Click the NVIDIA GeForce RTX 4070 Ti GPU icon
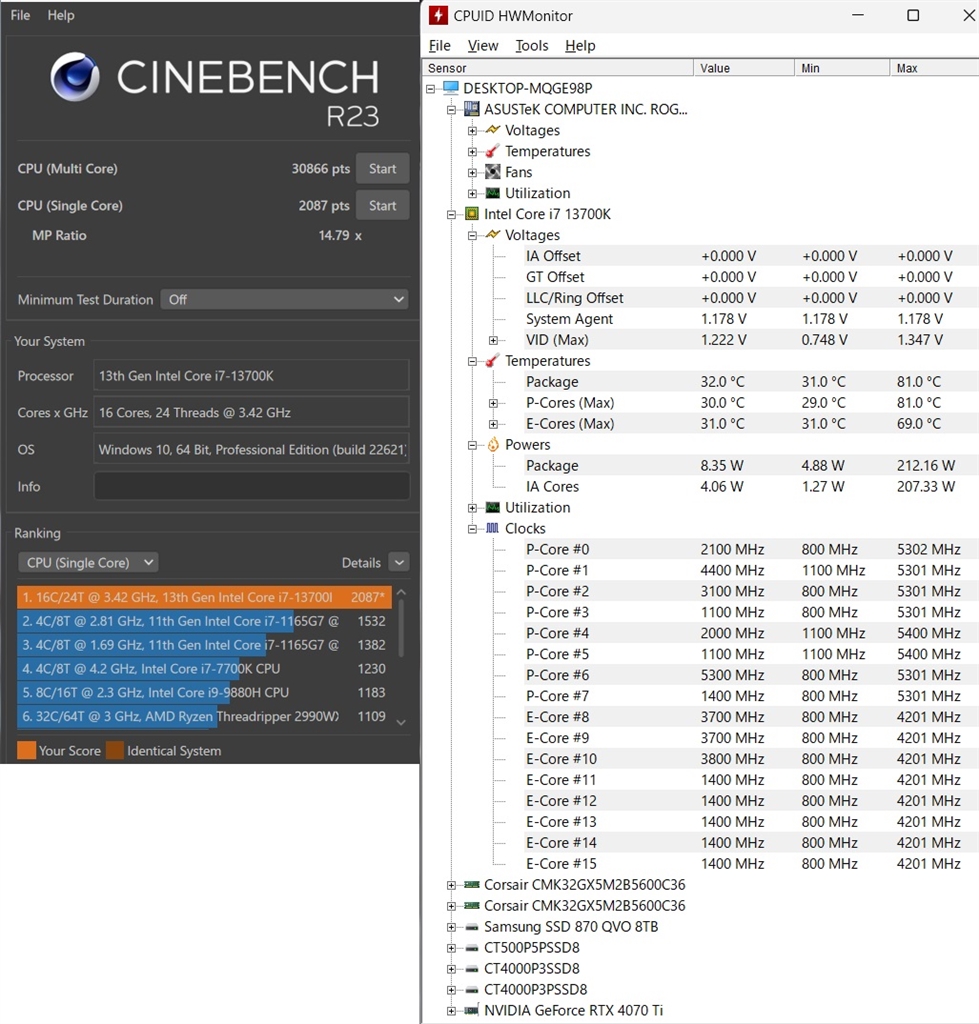 pyautogui.click(x=472, y=1010)
